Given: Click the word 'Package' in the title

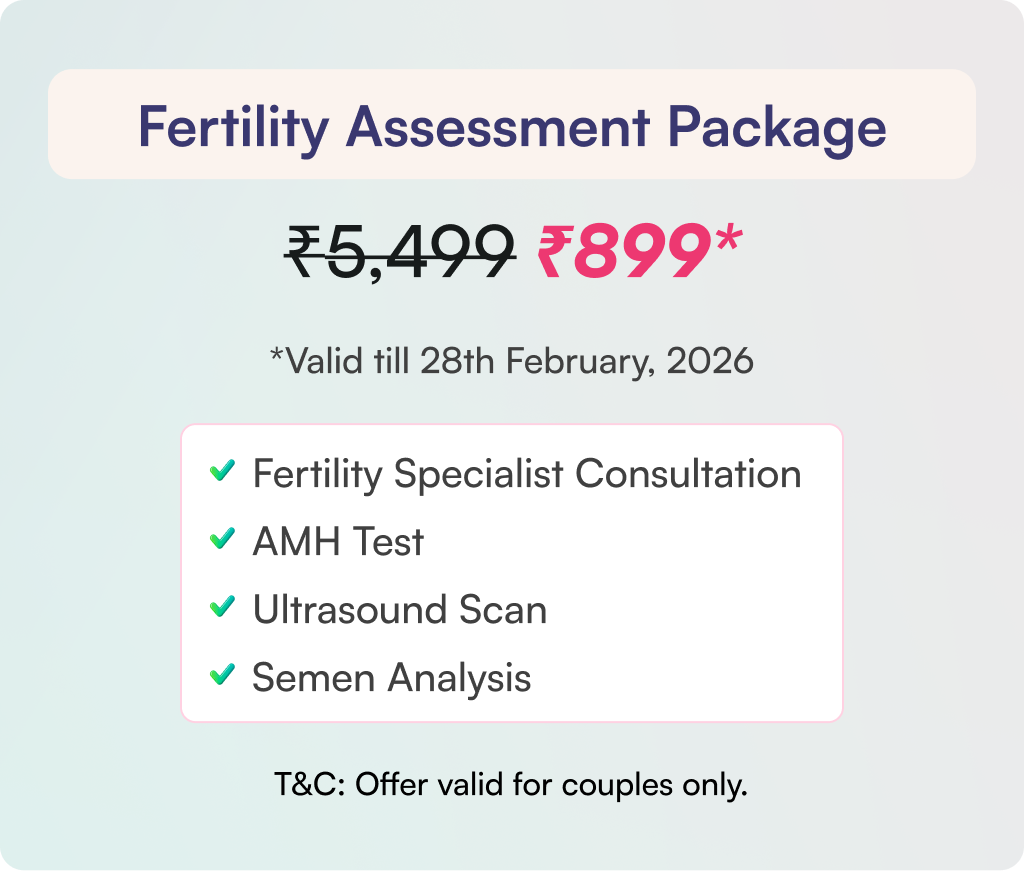Looking at the screenshot, I should (x=776, y=126).
